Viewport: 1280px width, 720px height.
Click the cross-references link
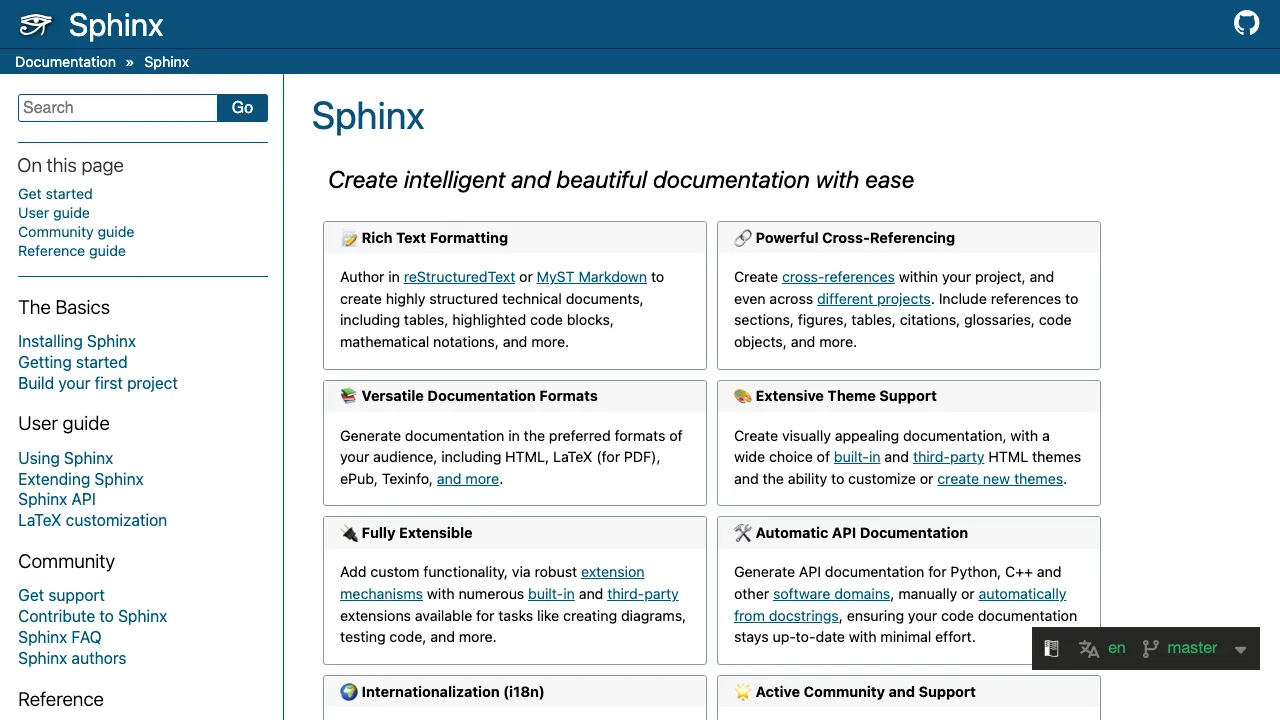point(838,277)
